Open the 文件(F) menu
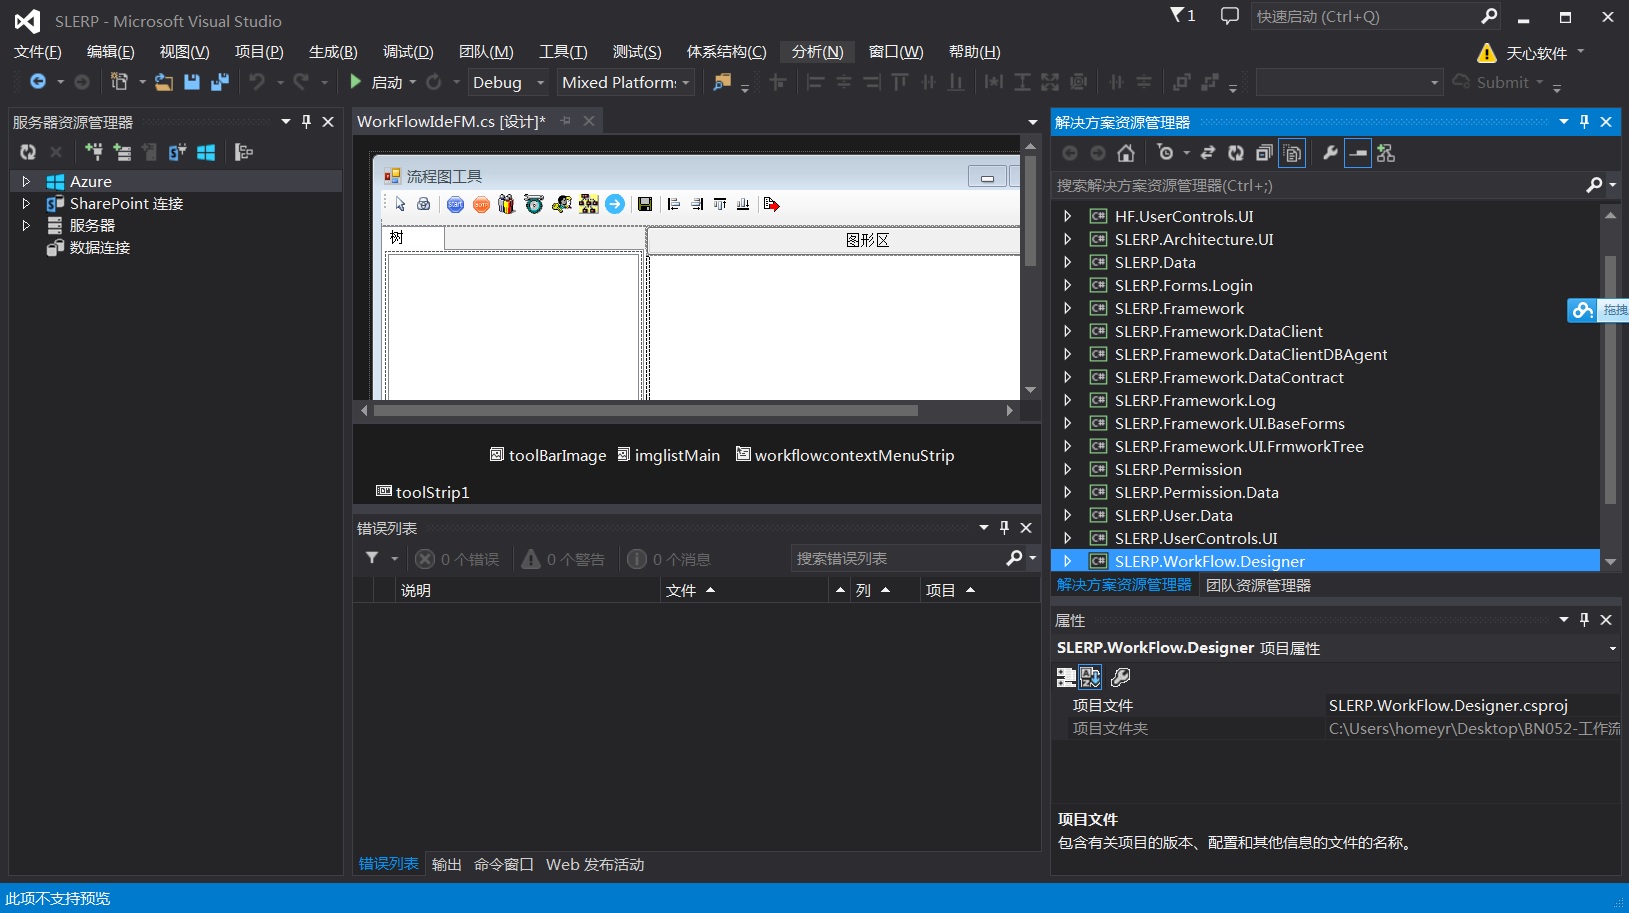The width and height of the screenshot is (1629, 913). pyautogui.click(x=38, y=52)
